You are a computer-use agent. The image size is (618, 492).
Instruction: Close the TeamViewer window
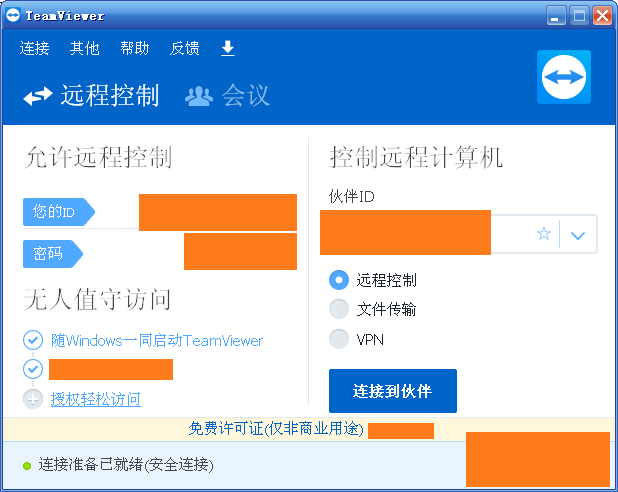point(603,16)
